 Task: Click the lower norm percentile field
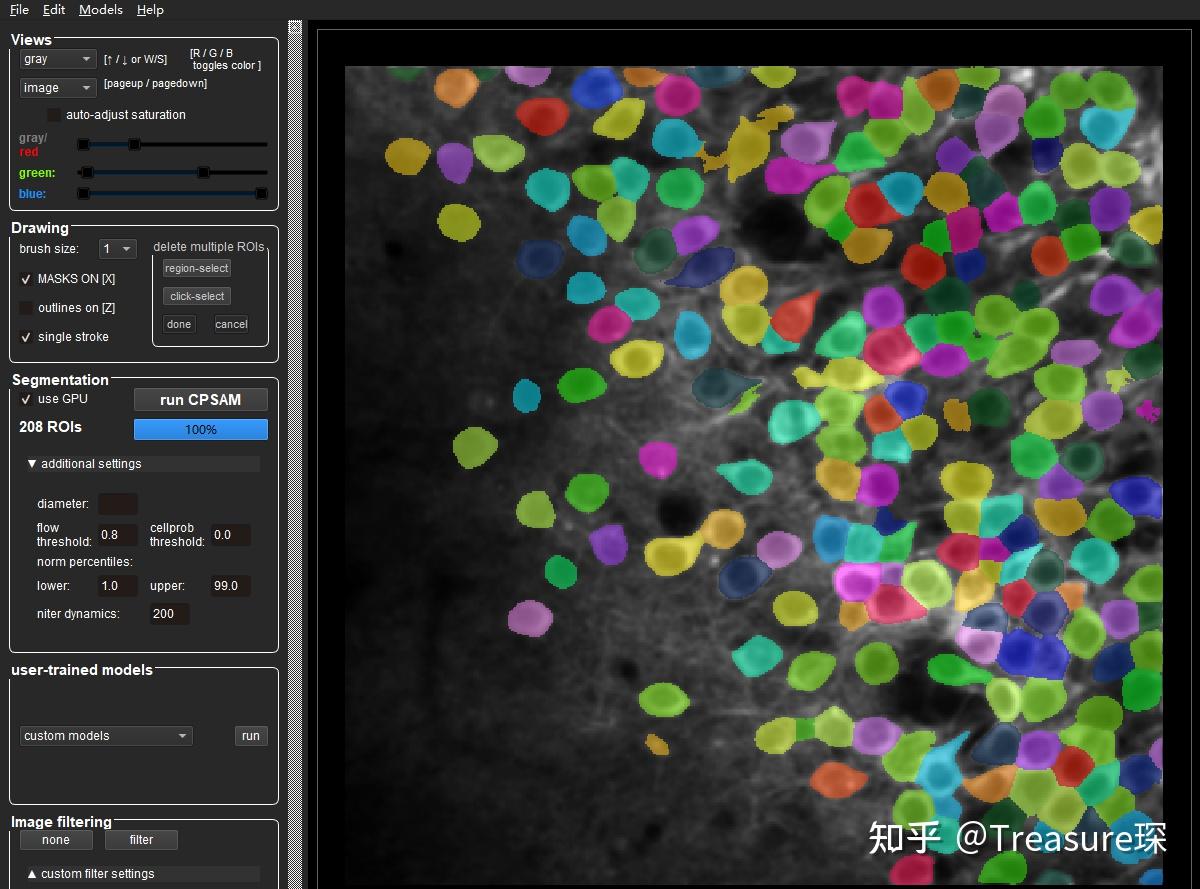pos(118,586)
